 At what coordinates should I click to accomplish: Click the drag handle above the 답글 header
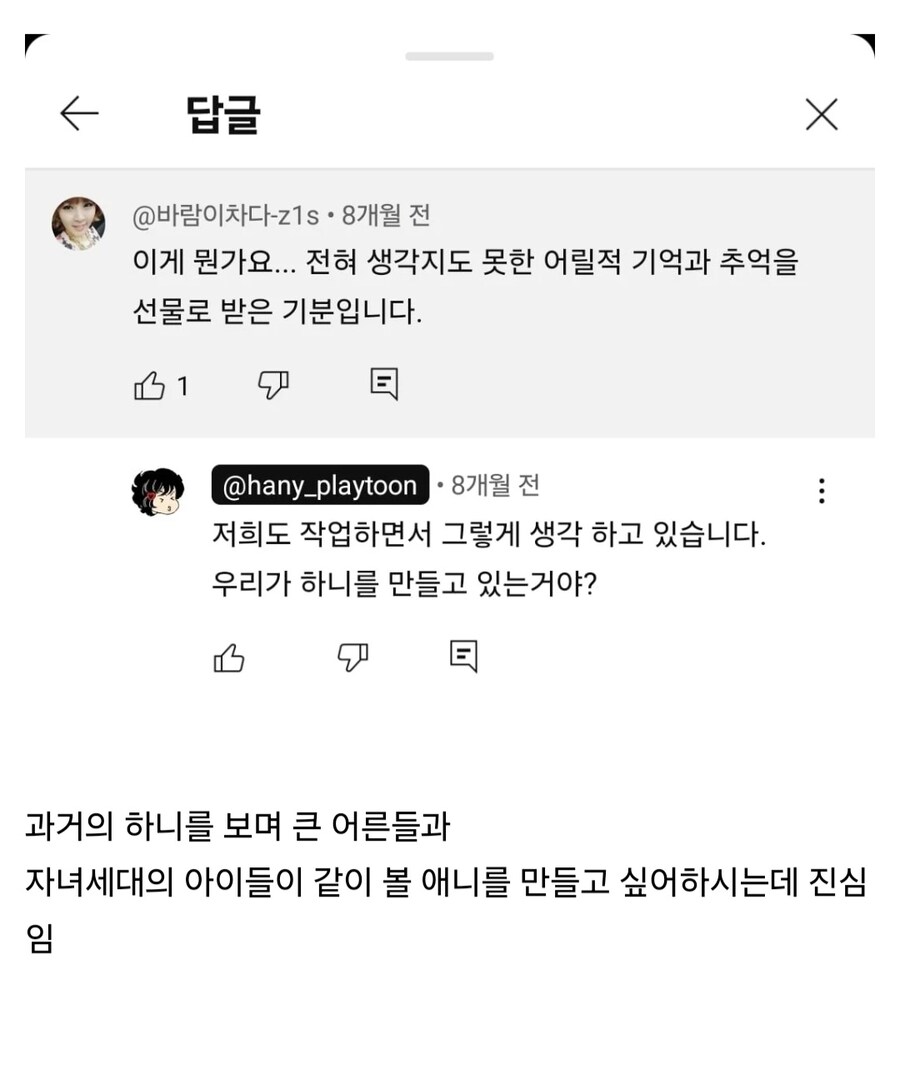pyautogui.click(x=449, y=56)
